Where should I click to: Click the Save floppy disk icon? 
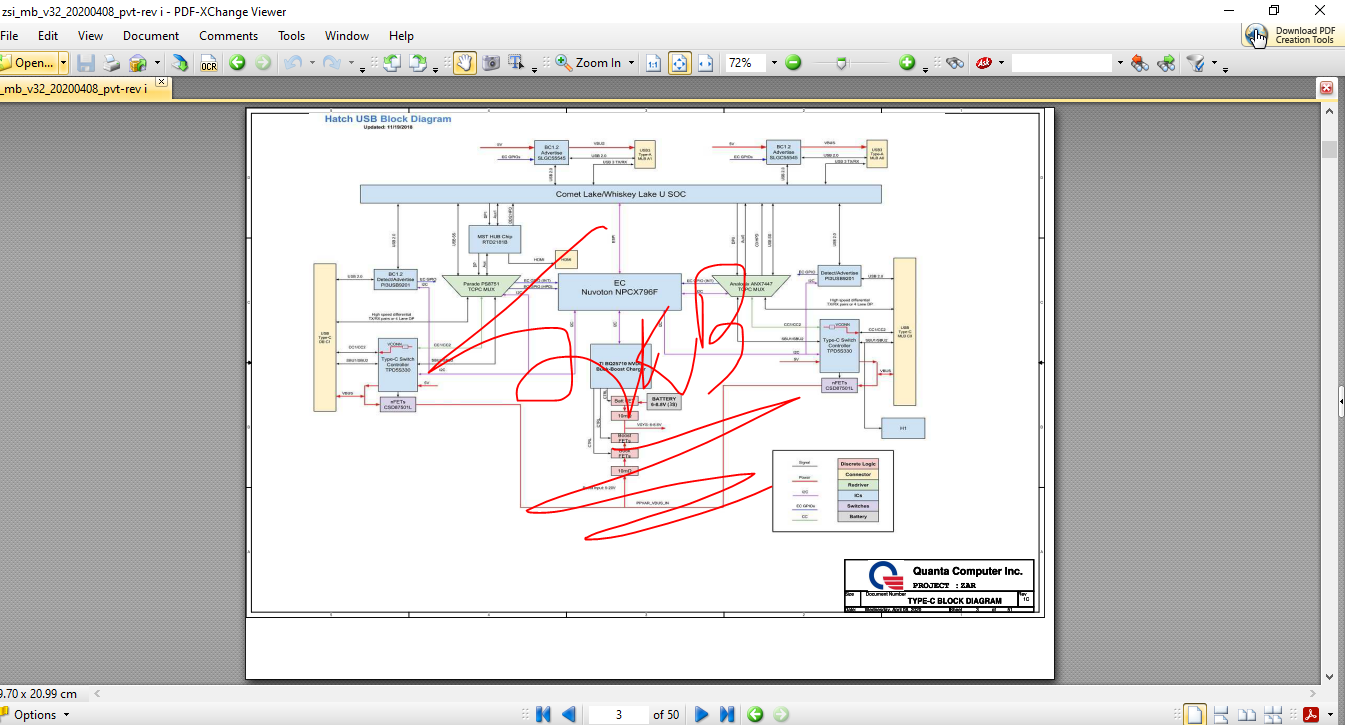[86, 63]
